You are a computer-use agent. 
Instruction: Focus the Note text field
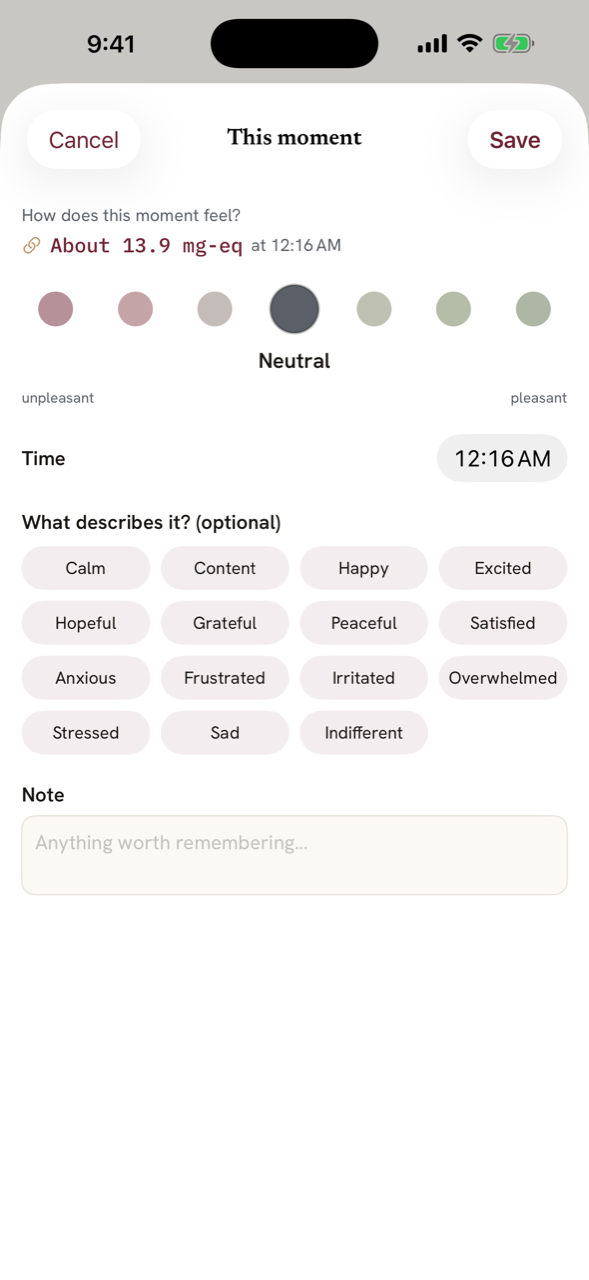click(x=294, y=855)
